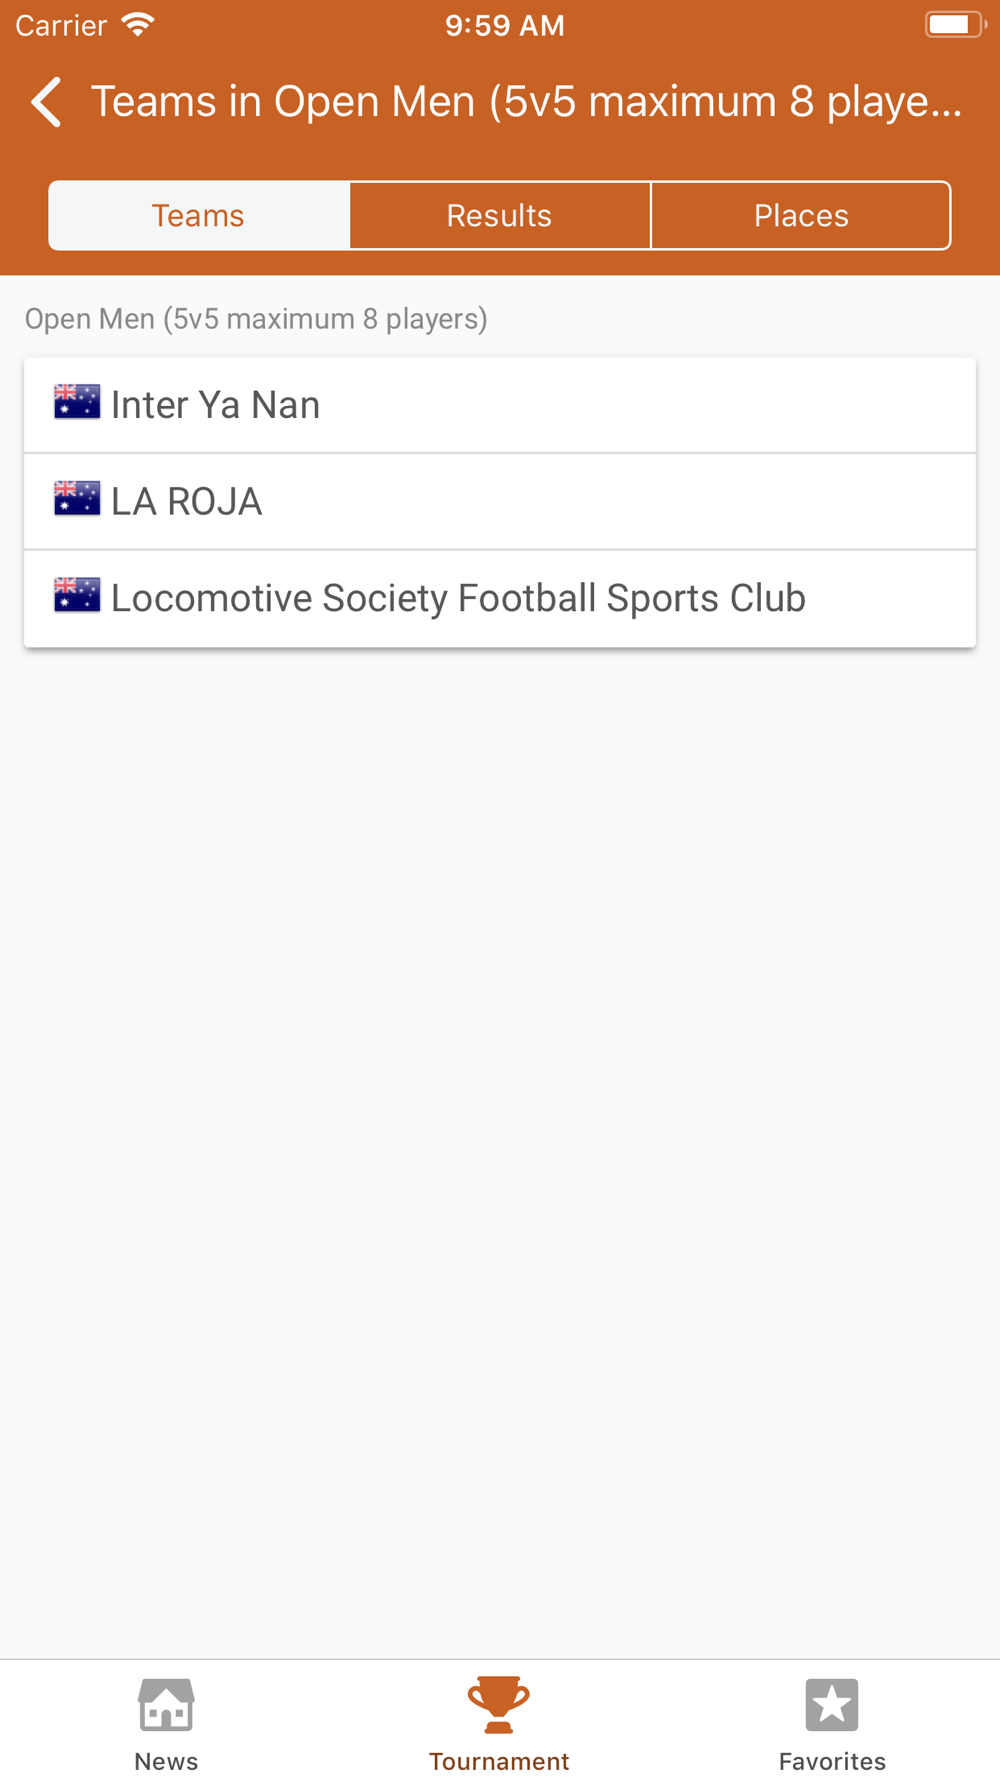
Task: Tap the Tournament tab label
Action: click(499, 1761)
